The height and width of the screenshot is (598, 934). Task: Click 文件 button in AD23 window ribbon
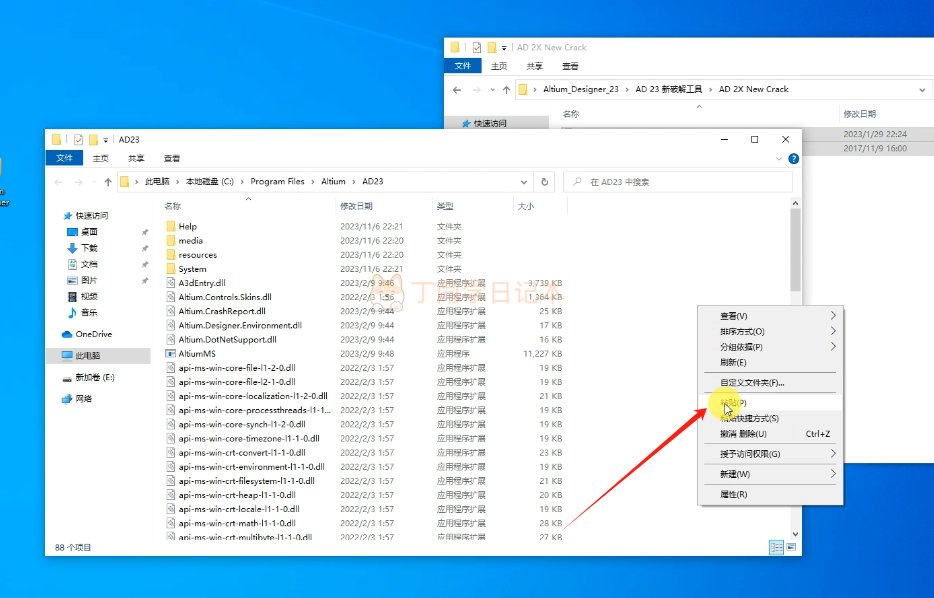point(64,158)
